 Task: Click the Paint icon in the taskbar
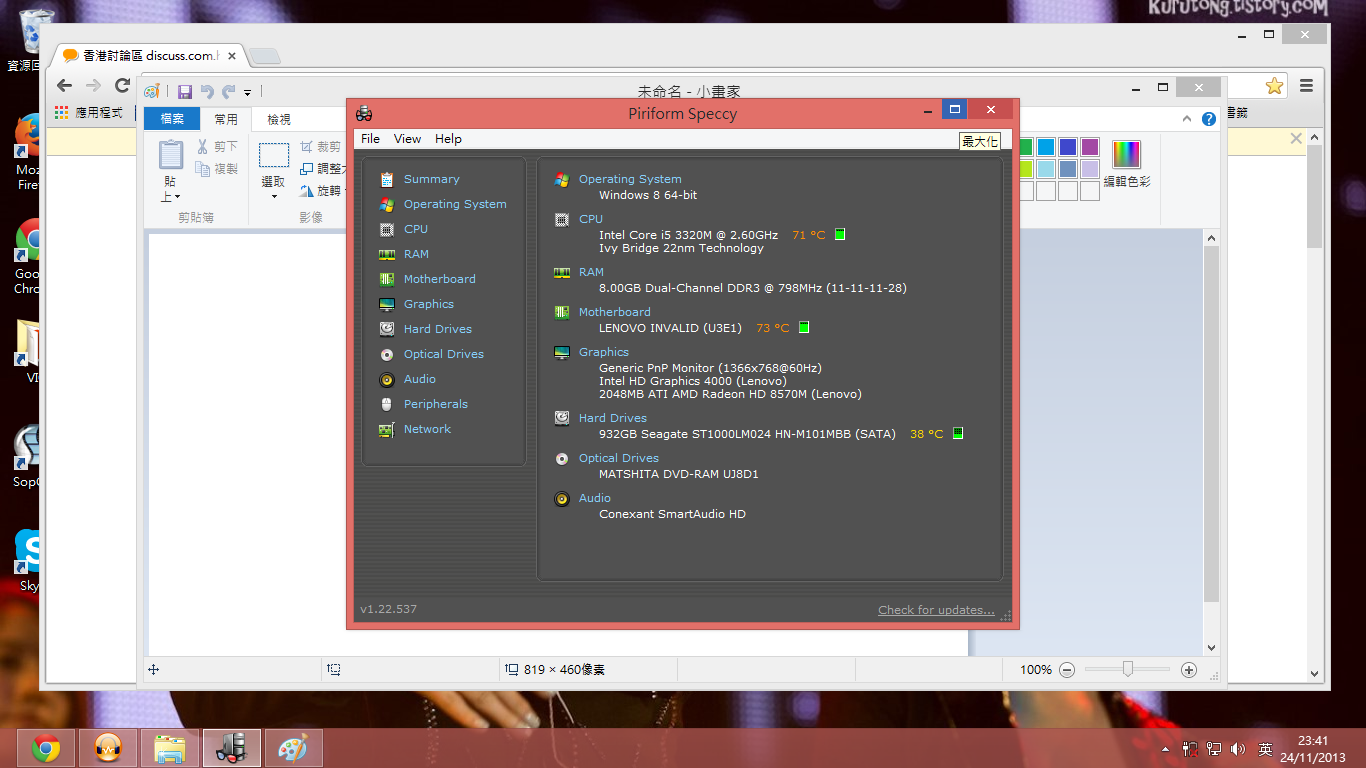[x=294, y=748]
